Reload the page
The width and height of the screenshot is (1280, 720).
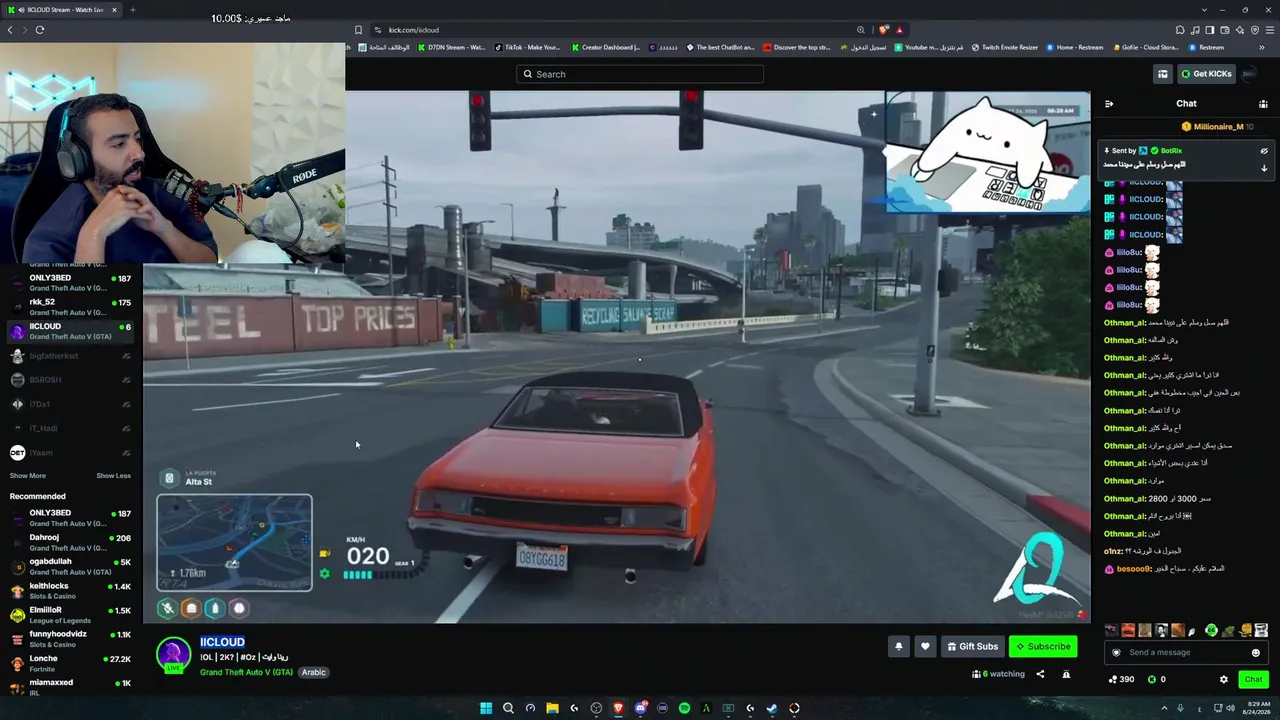pyautogui.click(x=40, y=30)
